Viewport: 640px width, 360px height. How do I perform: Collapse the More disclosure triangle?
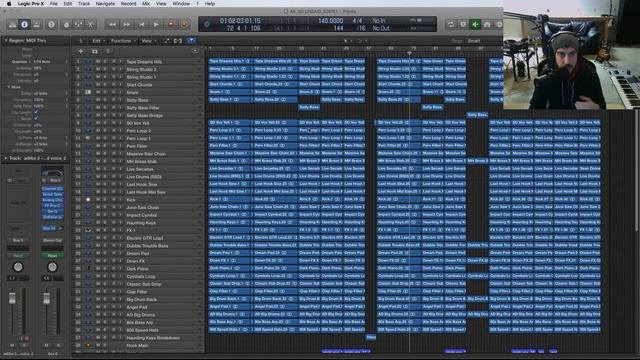[9, 87]
